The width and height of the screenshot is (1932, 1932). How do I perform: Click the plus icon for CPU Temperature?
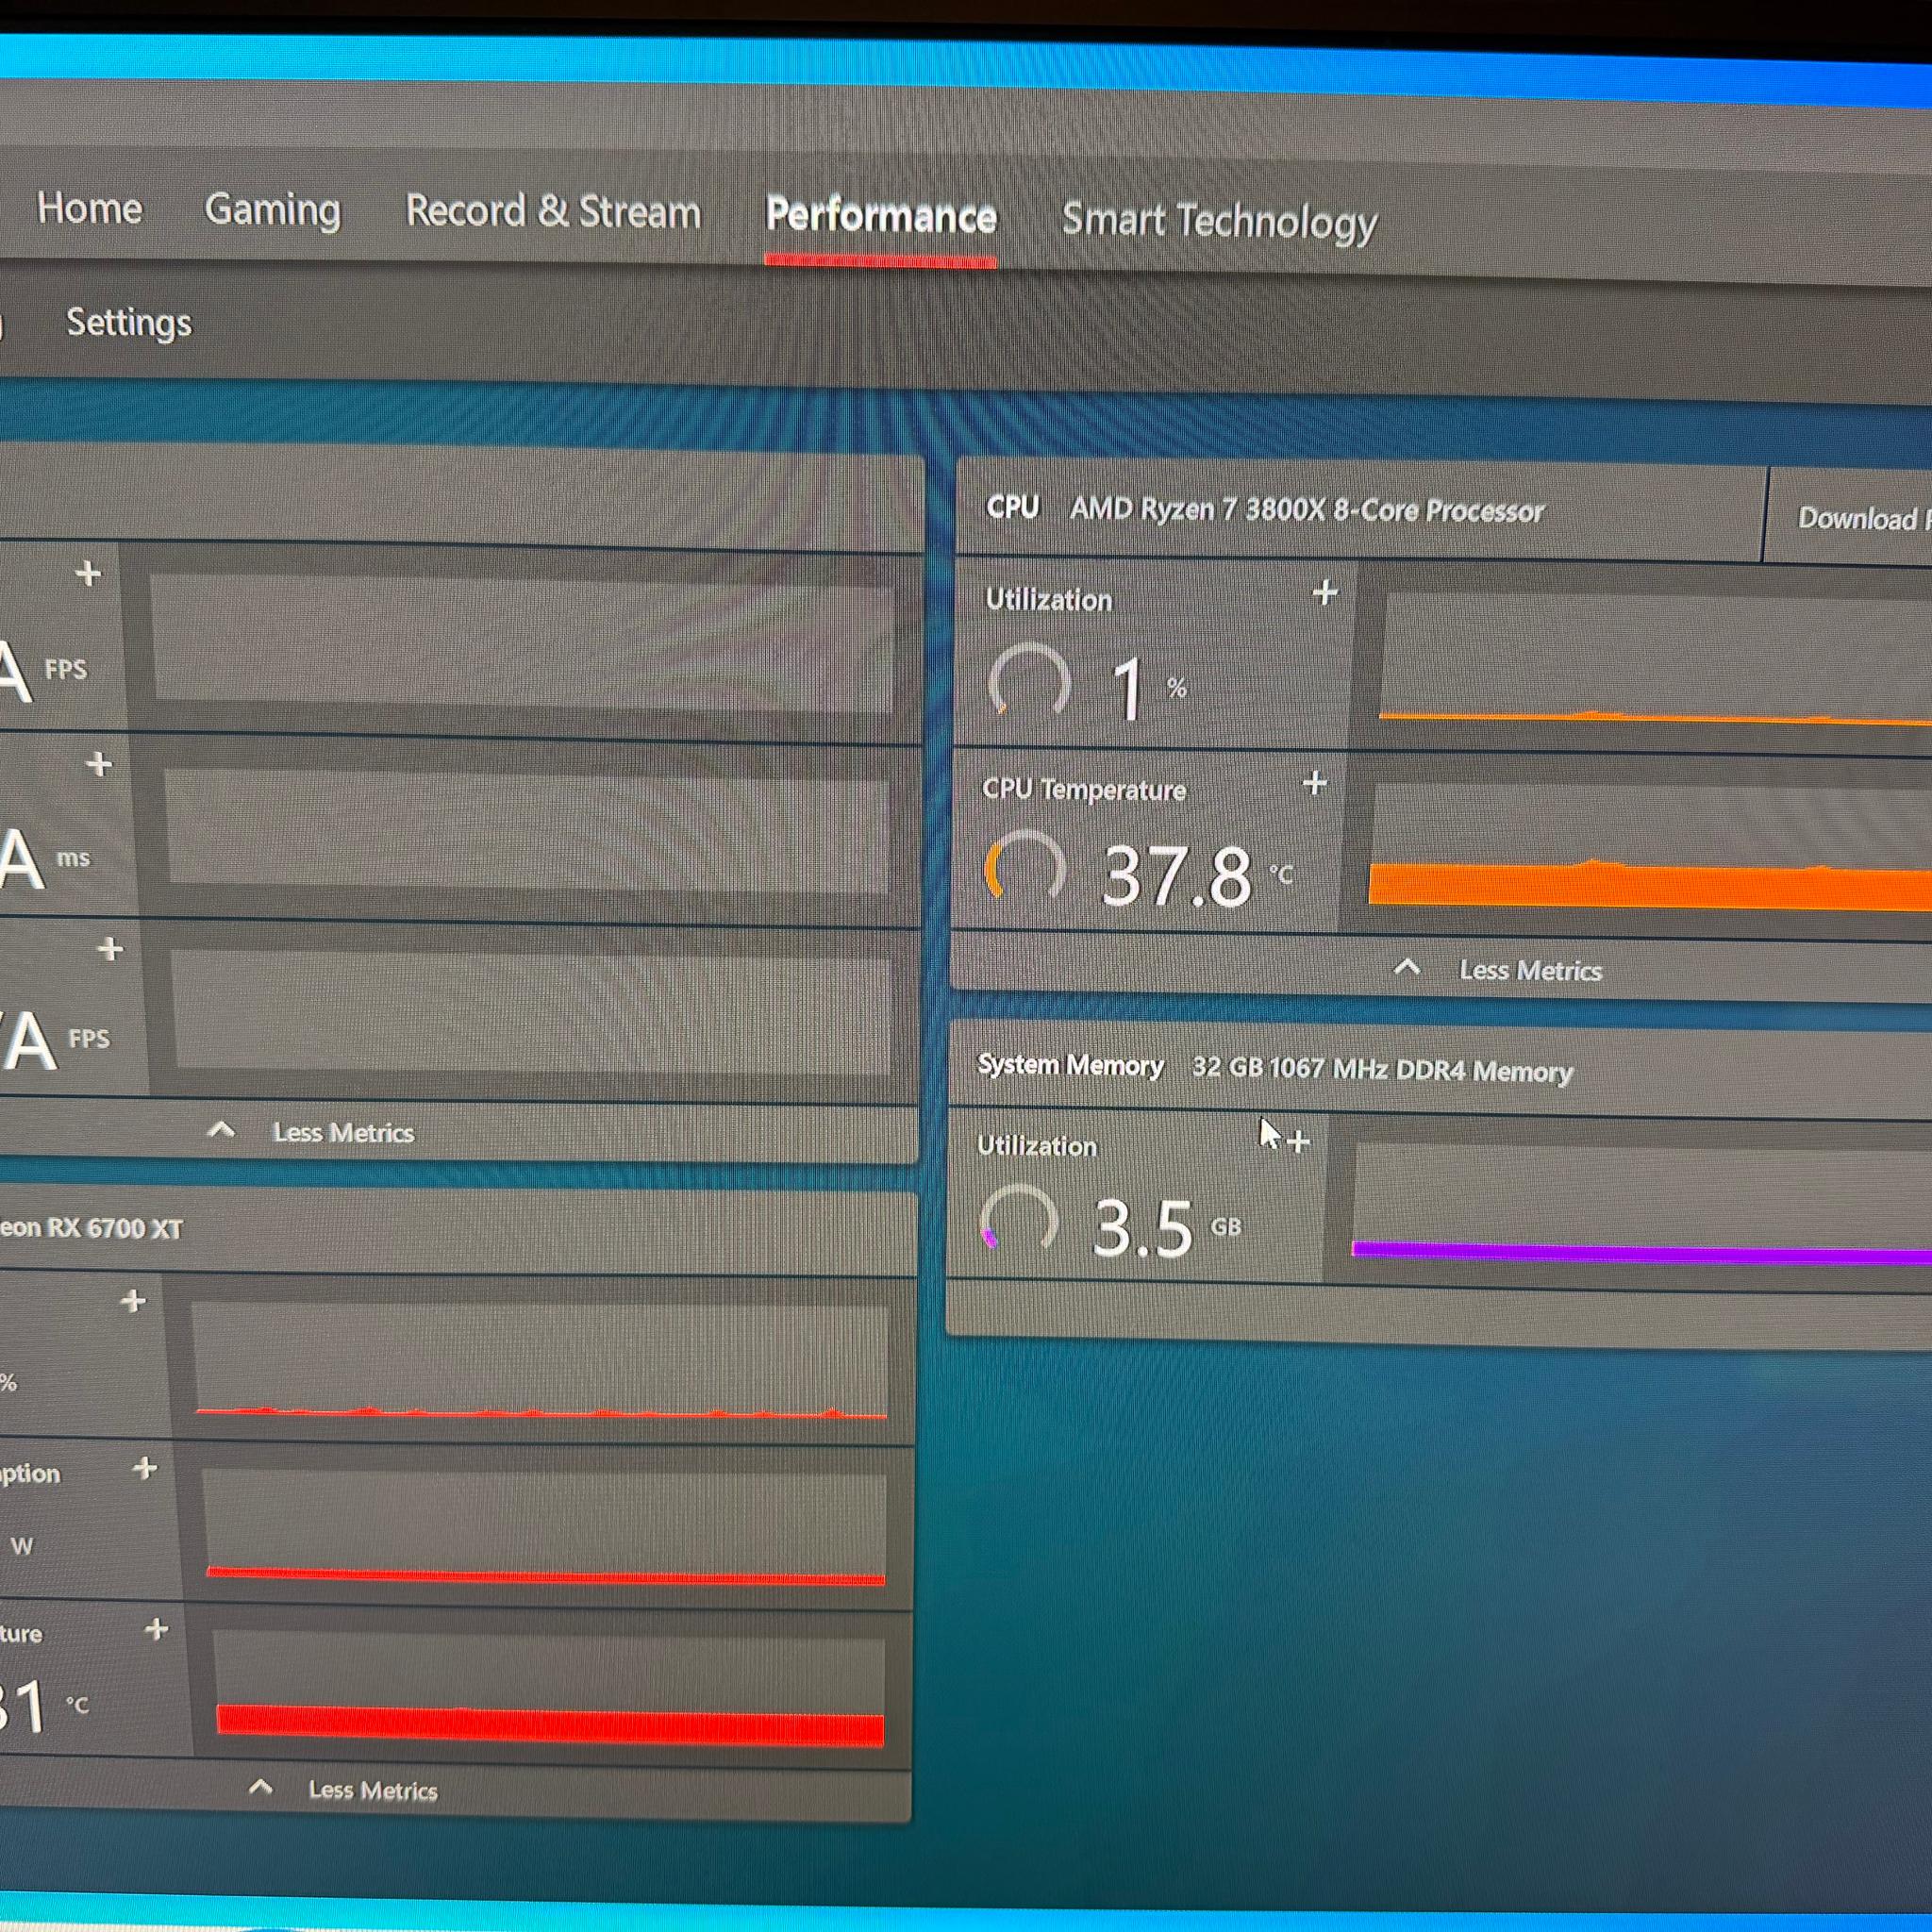pyautogui.click(x=1315, y=783)
